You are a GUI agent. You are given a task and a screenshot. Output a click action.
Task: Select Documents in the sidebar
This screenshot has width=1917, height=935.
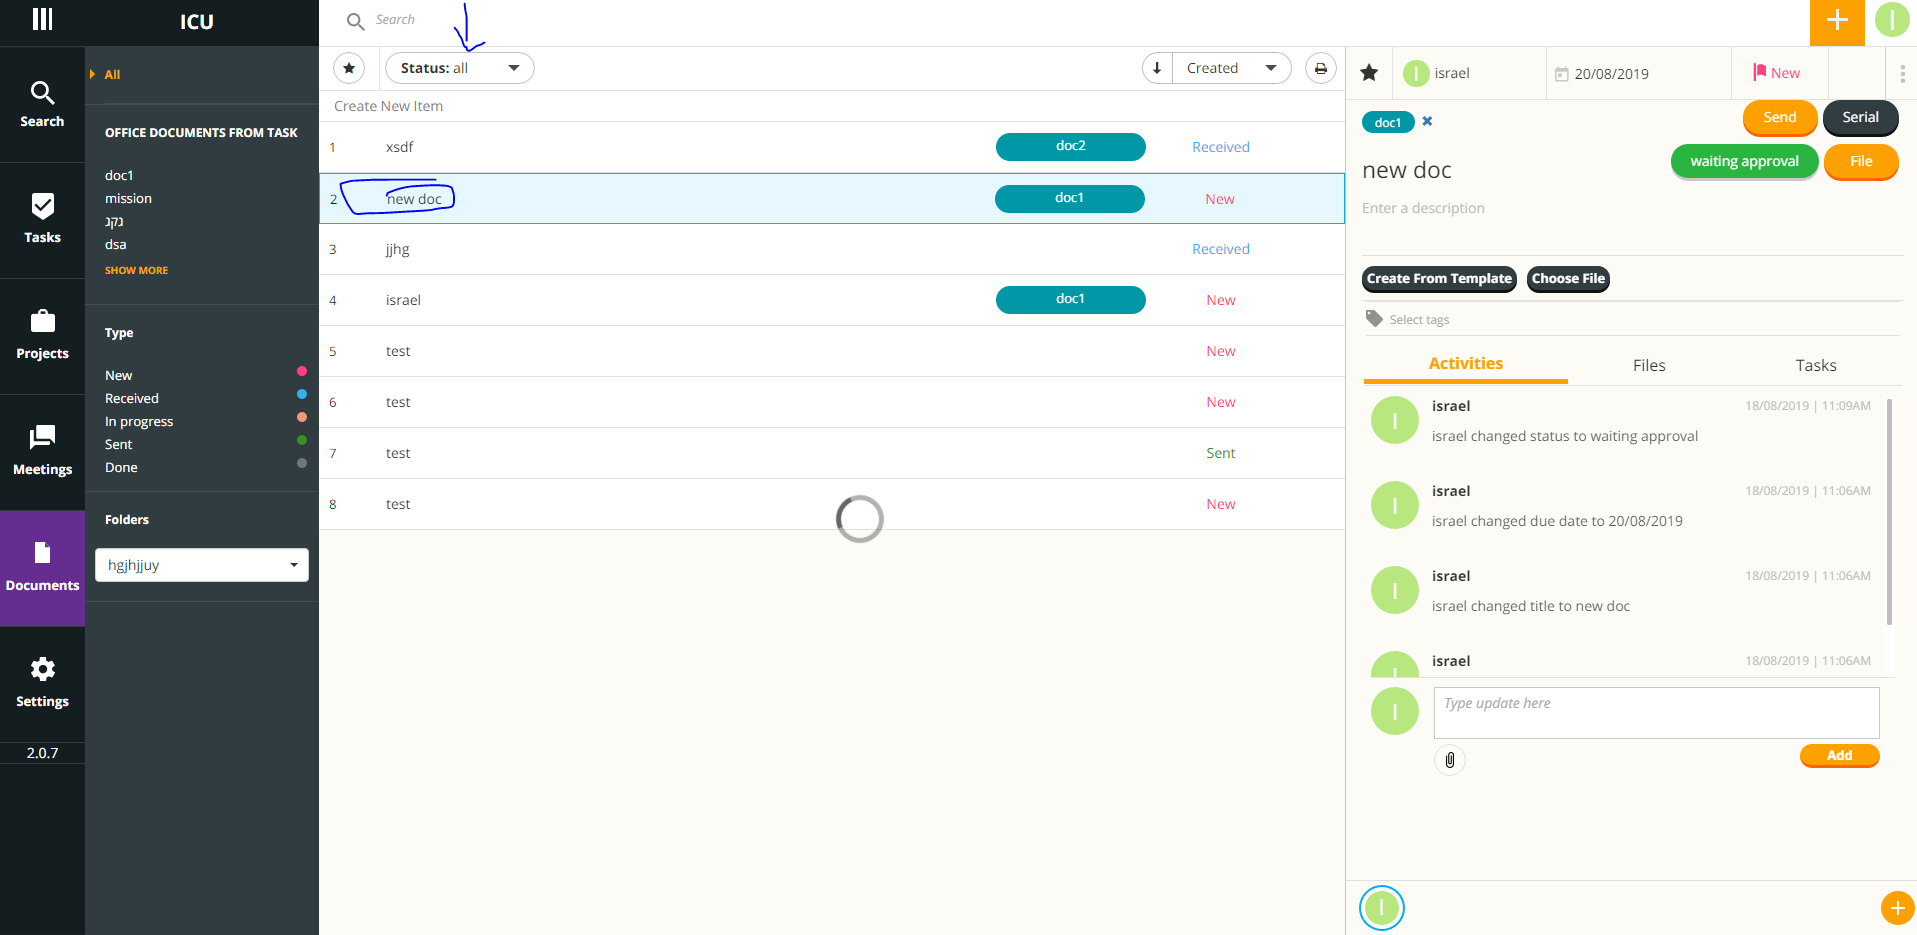42,568
